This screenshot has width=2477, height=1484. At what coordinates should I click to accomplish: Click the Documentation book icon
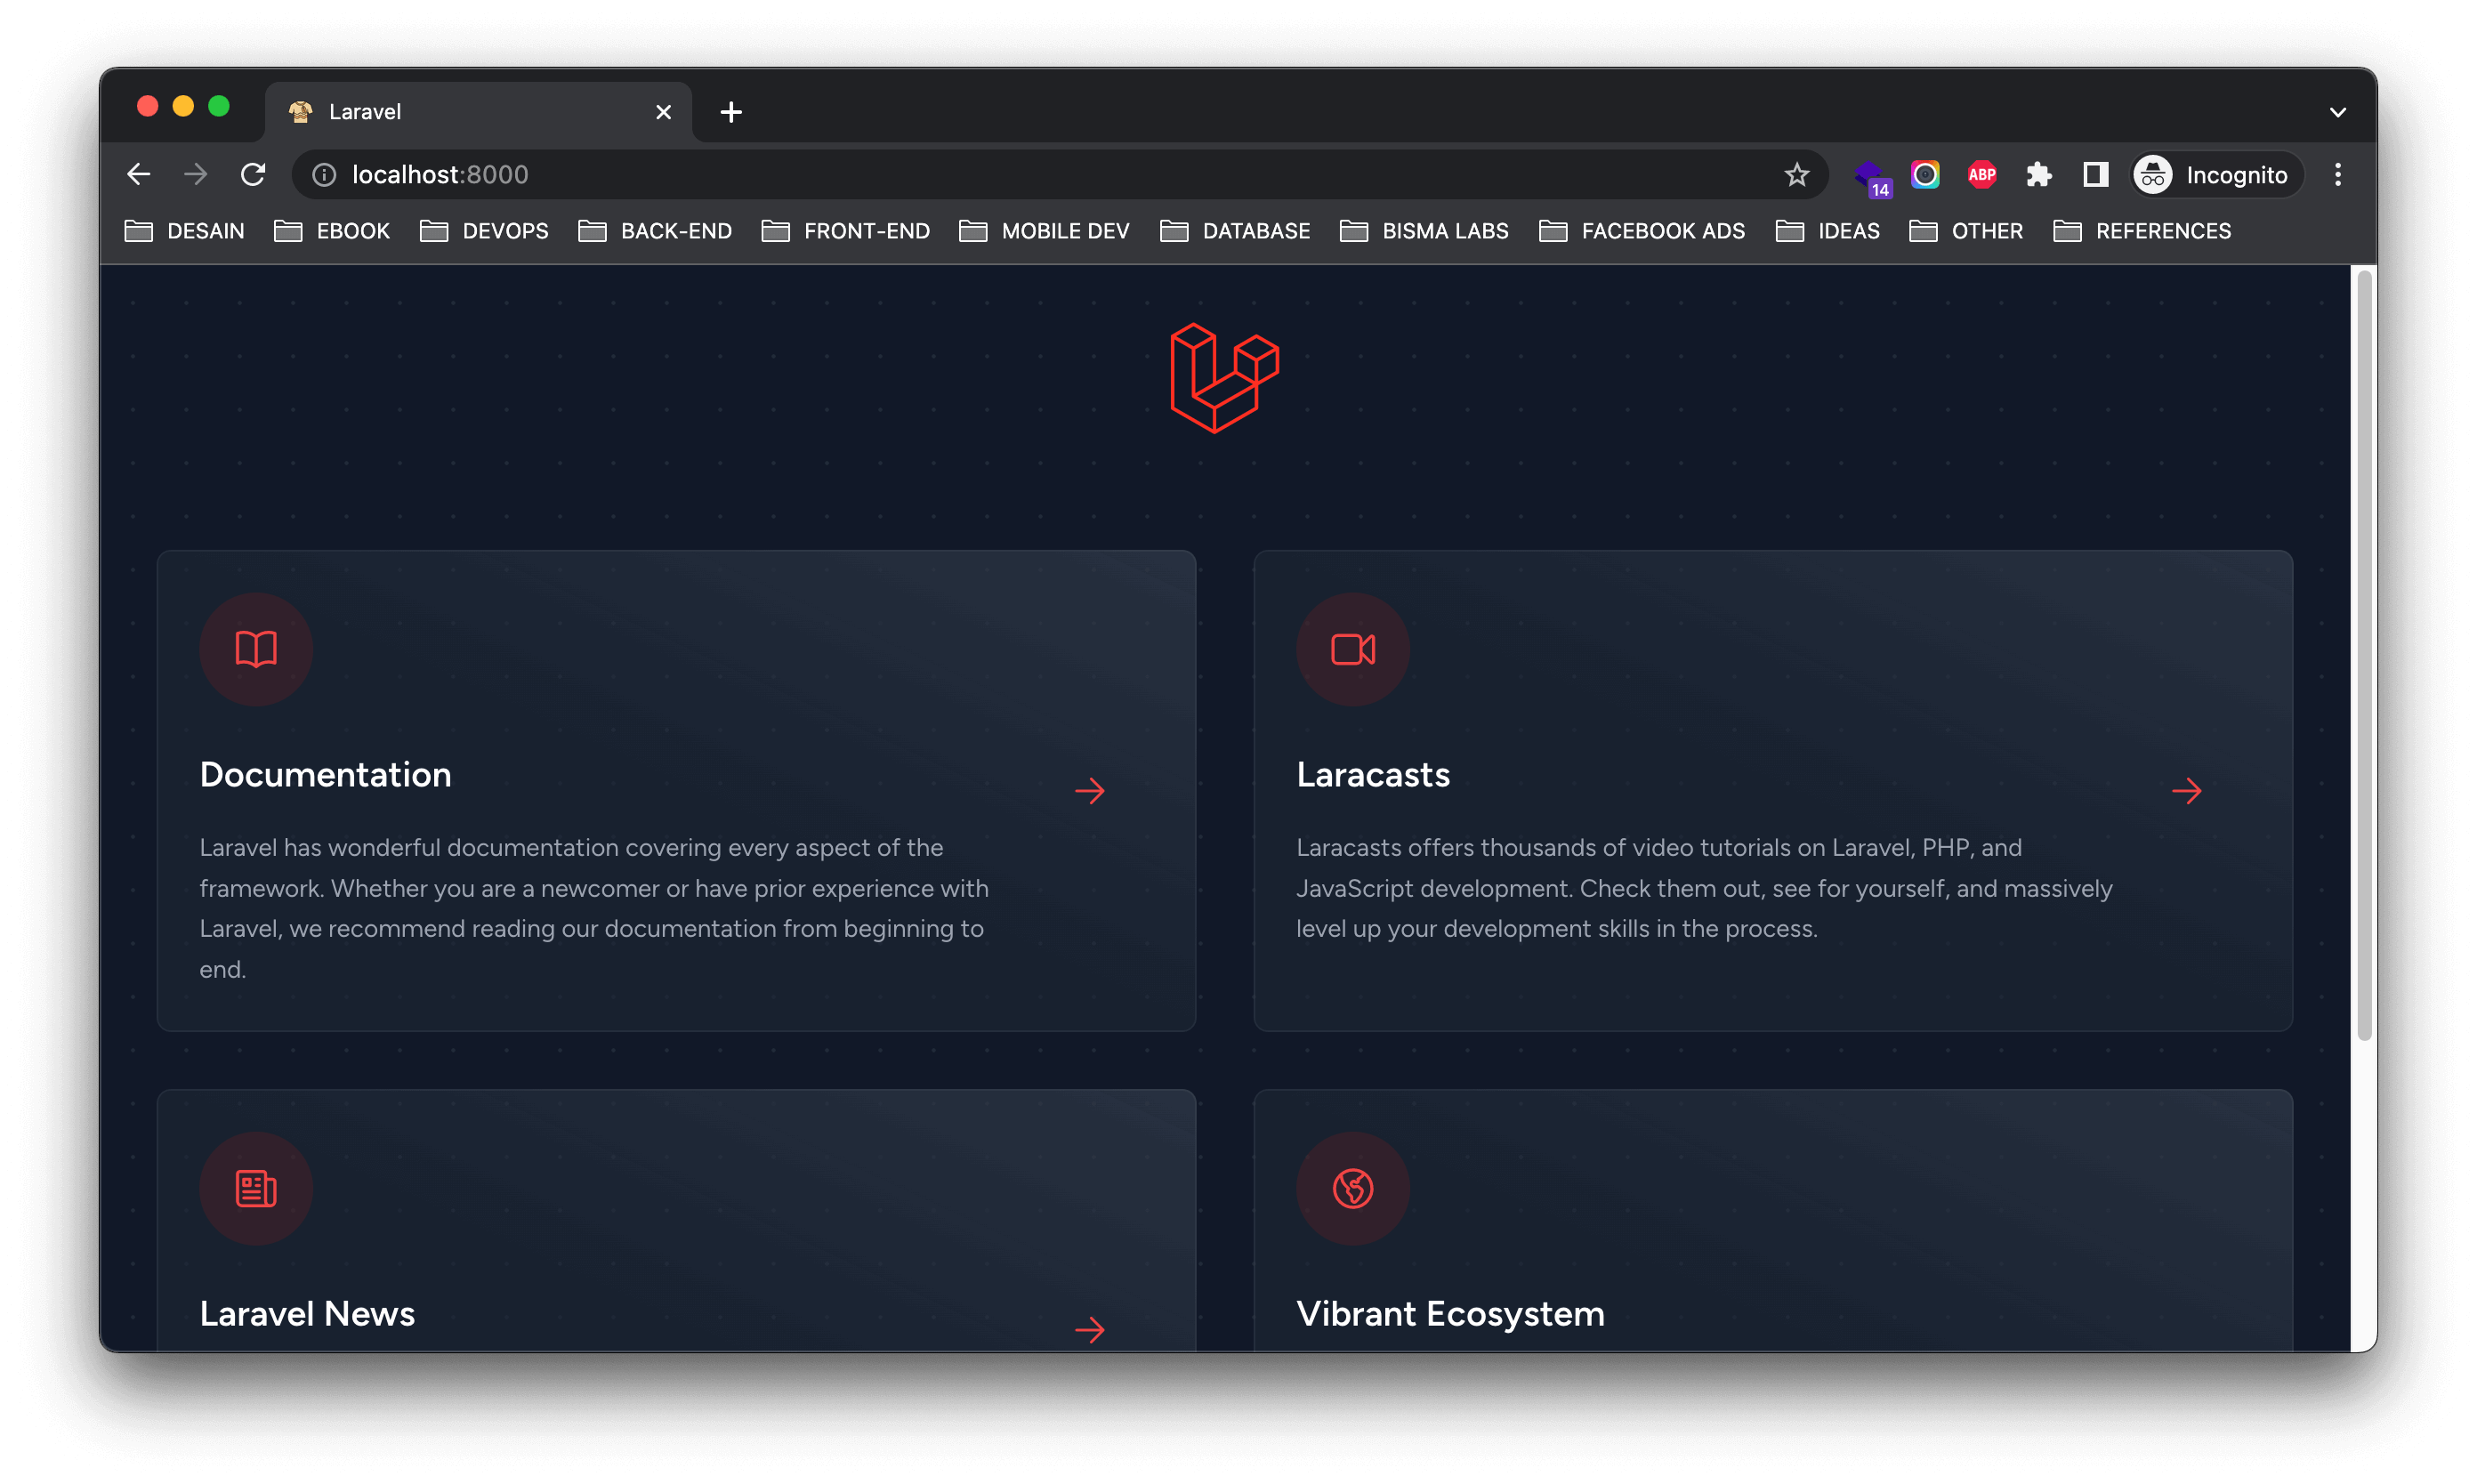pos(256,650)
